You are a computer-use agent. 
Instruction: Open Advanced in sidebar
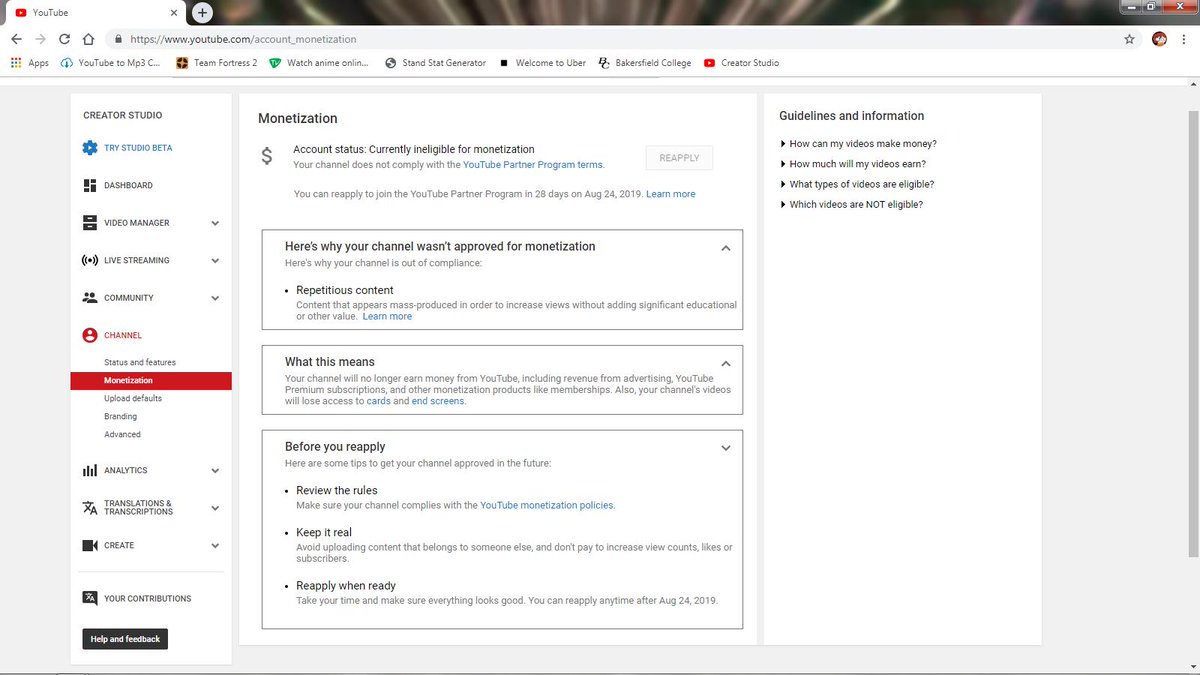[x=123, y=434]
